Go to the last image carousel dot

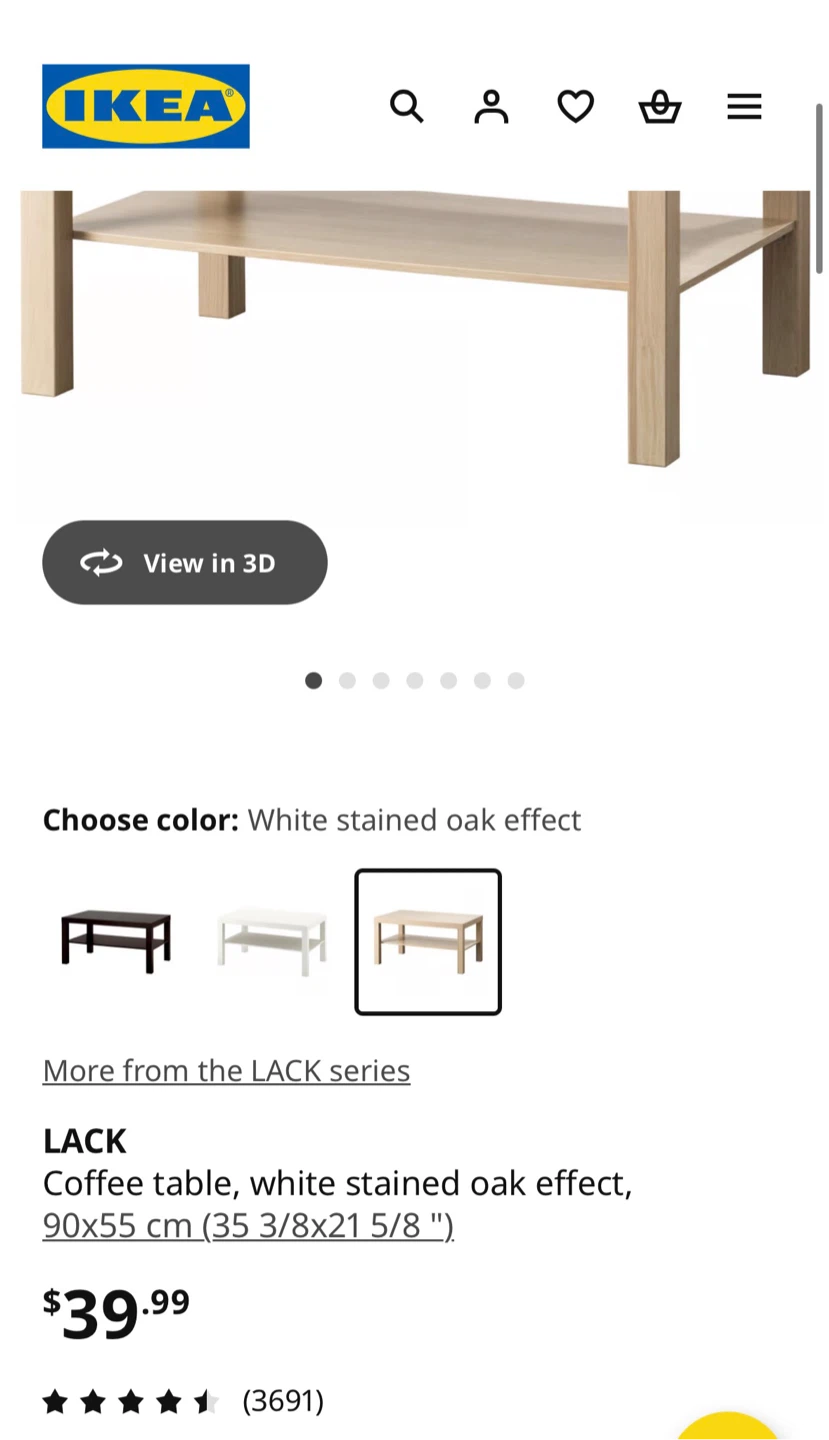516,681
